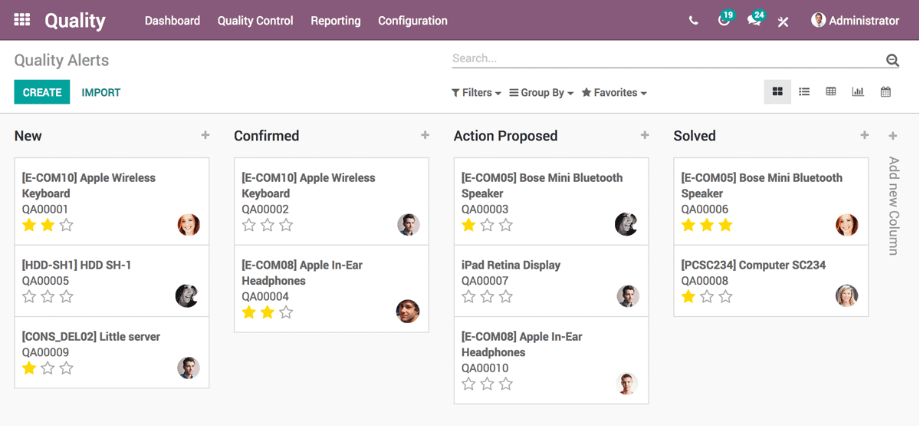Switch to list view
The width and height of the screenshot is (919, 426).
804,92
